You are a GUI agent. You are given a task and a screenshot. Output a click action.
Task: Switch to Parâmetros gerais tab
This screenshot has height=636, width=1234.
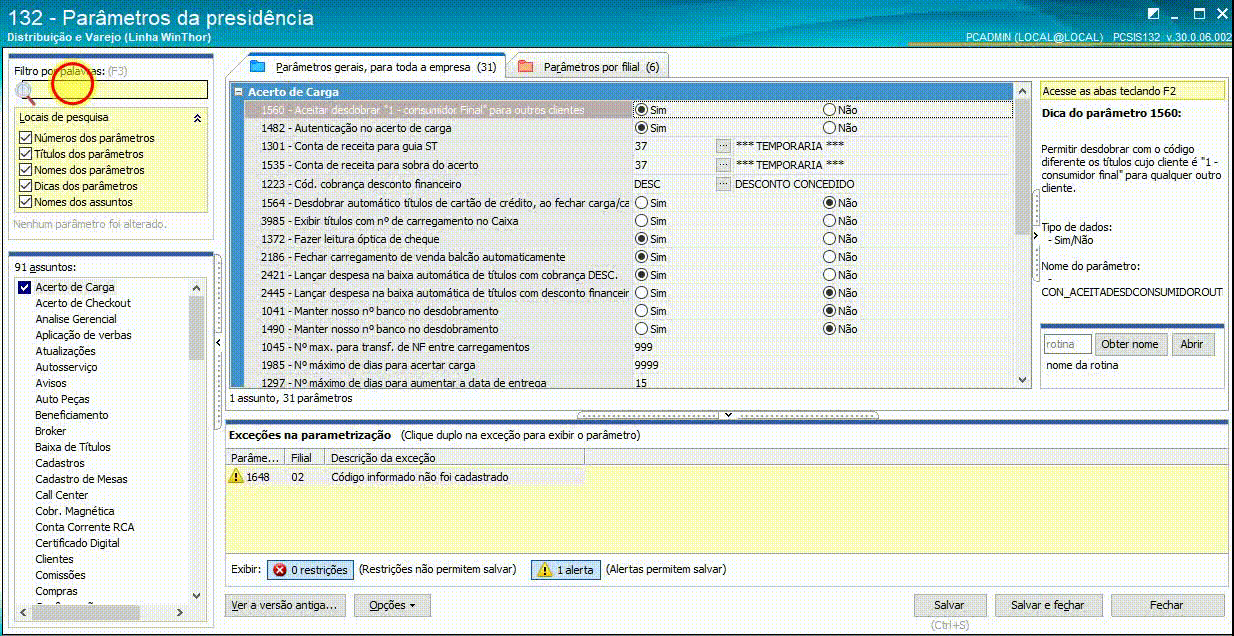coord(373,67)
